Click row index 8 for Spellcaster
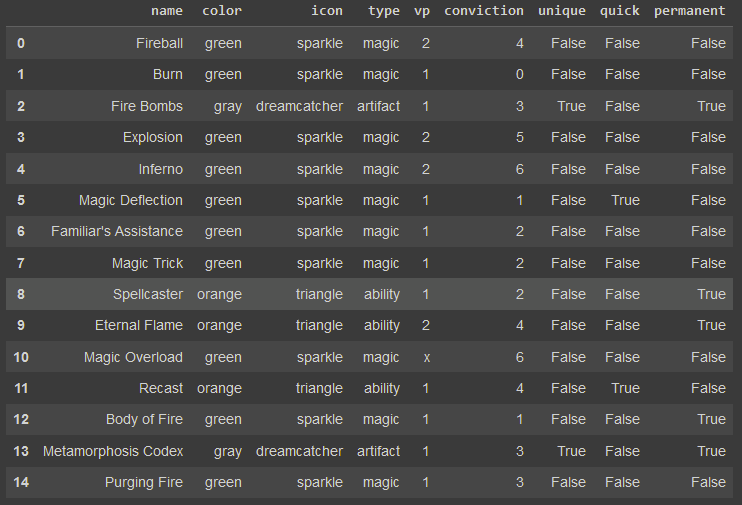Viewport: 742px width, 505px height. point(21,294)
